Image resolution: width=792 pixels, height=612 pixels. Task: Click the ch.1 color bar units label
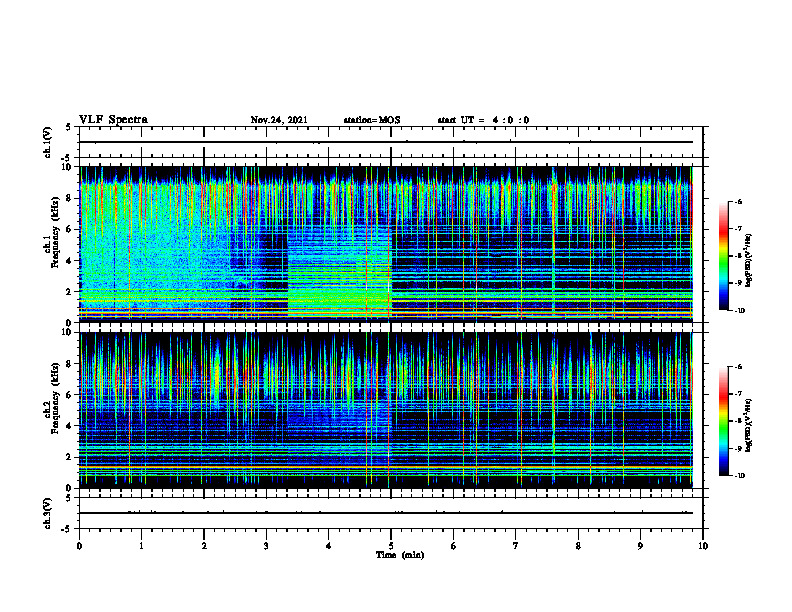coord(749,261)
